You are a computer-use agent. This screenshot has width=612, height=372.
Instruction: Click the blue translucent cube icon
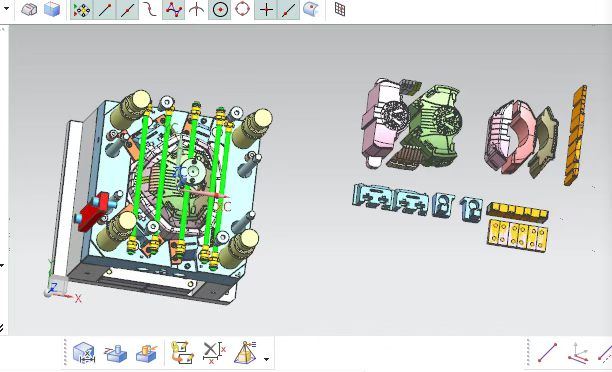click(x=52, y=9)
